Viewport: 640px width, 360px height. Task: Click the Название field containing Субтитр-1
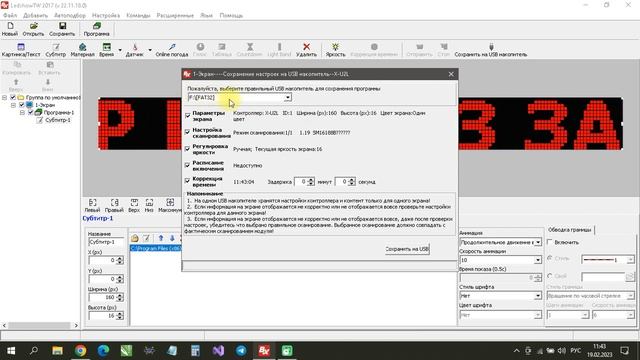(x=105, y=242)
